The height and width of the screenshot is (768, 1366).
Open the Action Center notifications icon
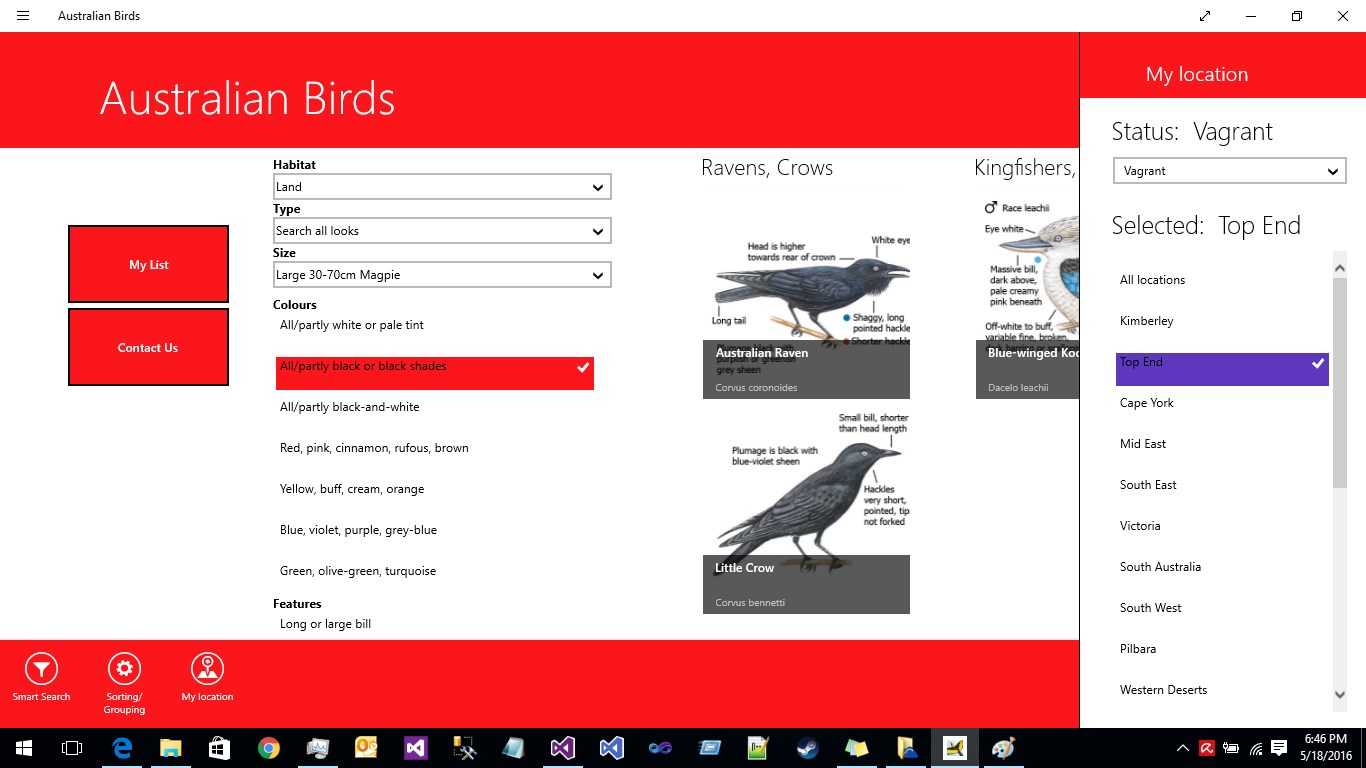coord(1279,748)
